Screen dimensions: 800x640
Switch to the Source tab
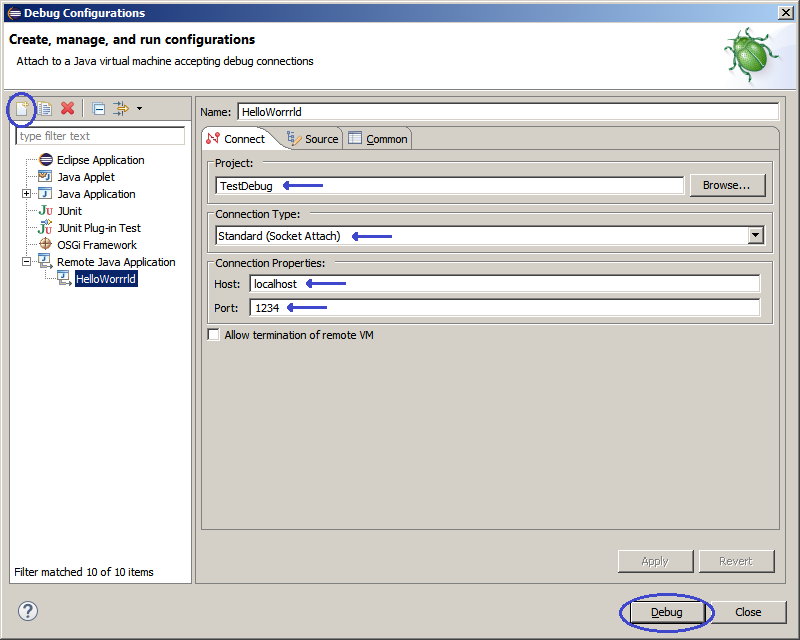point(313,139)
